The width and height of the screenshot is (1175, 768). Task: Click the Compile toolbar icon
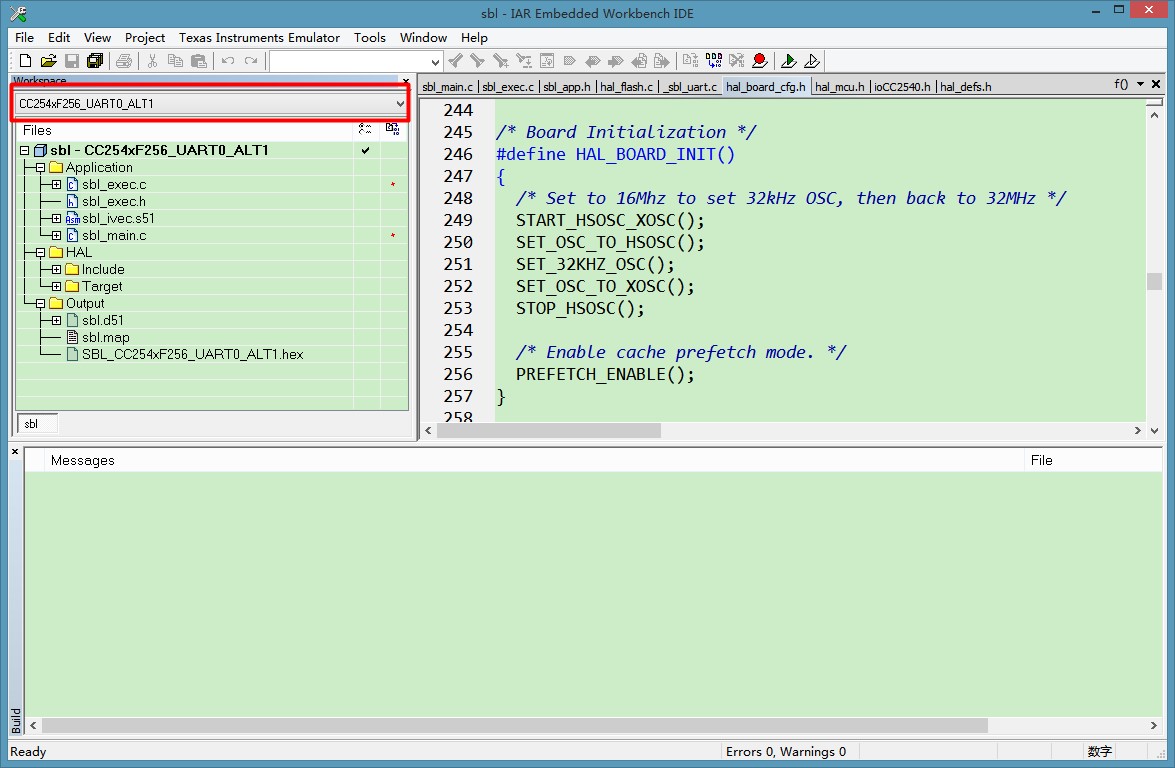(691, 61)
